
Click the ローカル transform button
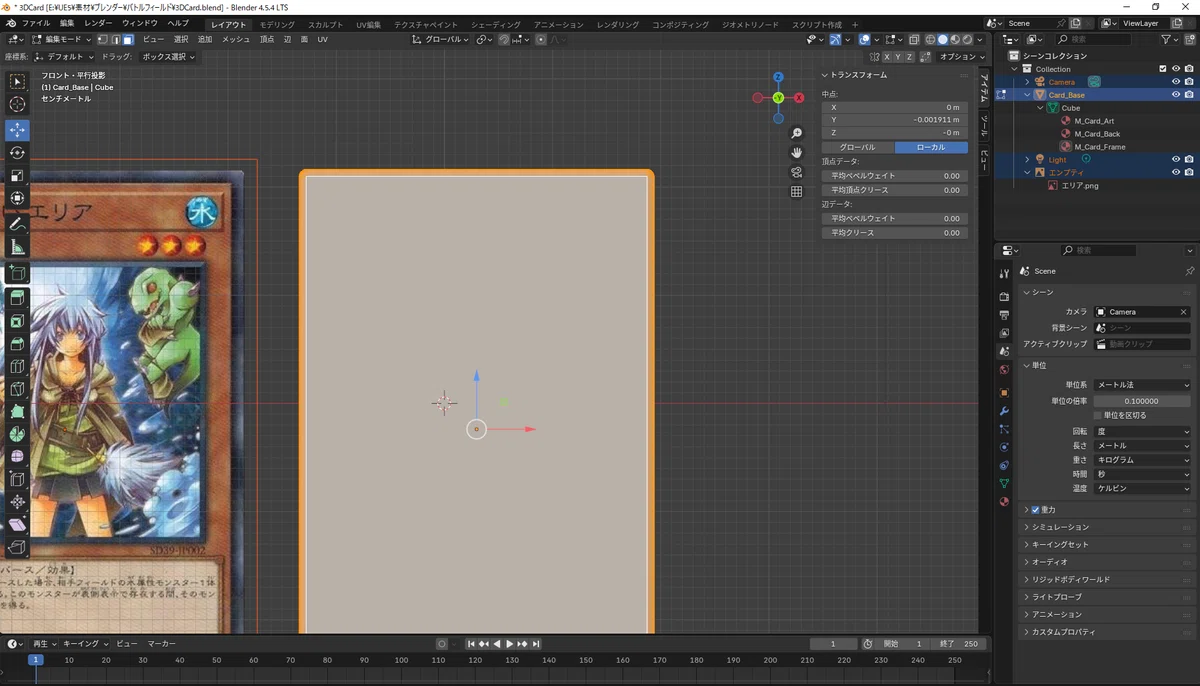931,147
